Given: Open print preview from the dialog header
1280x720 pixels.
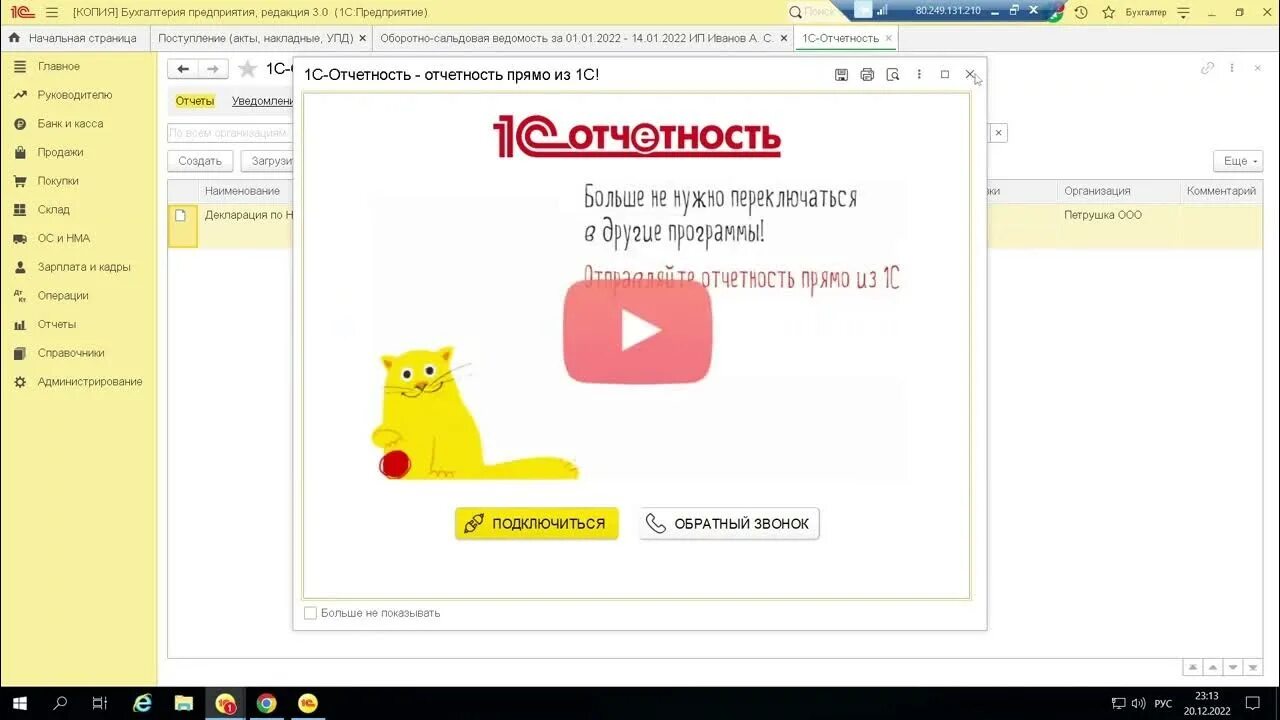Looking at the screenshot, I should (x=893, y=75).
